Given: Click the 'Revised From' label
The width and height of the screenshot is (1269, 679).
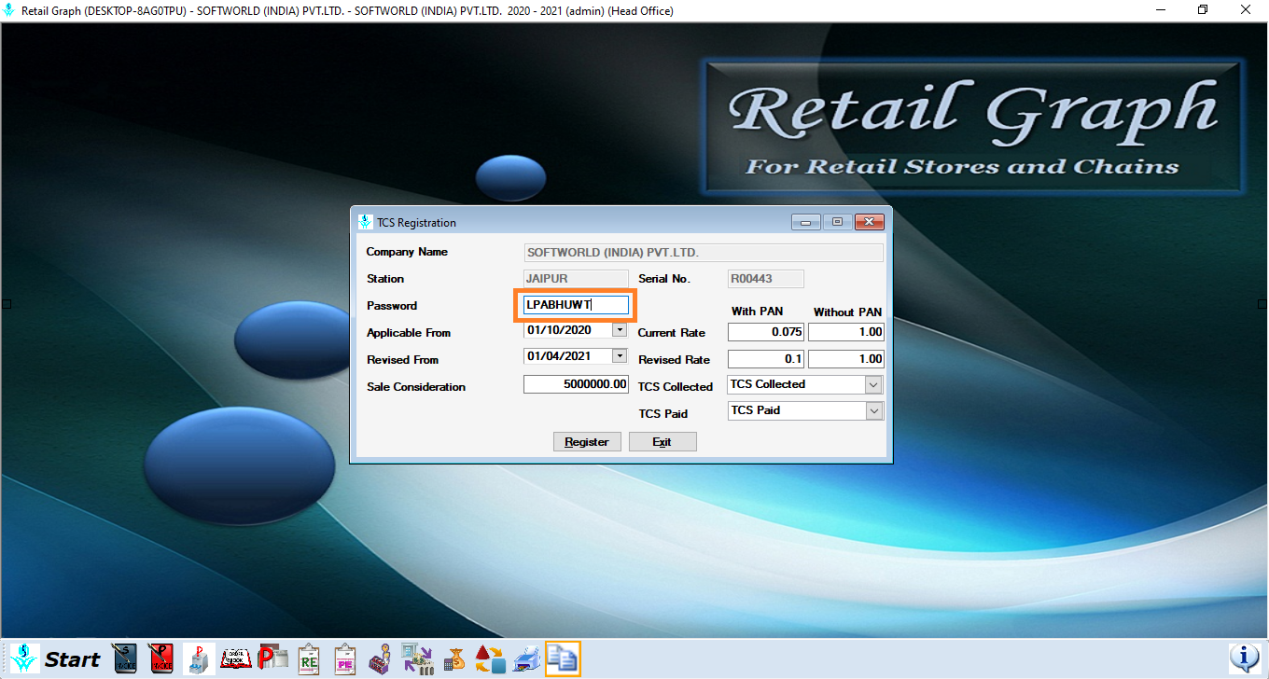Looking at the screenshot, I should [x=403, y=360].
